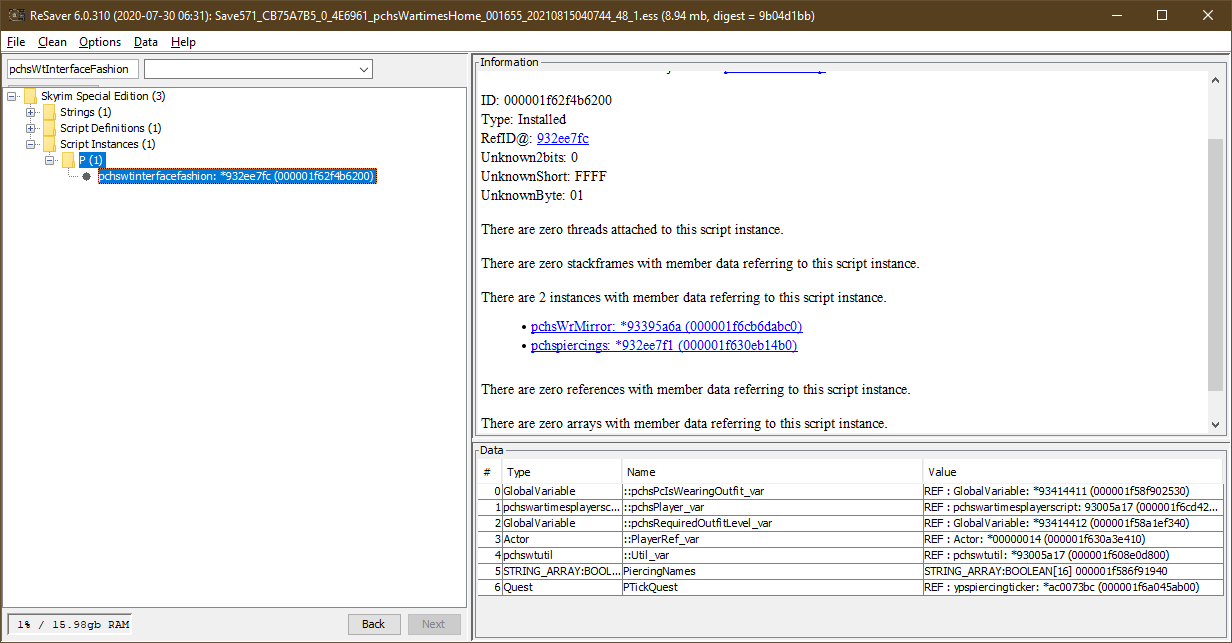Click the pchswtutil type cell in row 4
The image size is (1232, 643).
pos(561,555)
